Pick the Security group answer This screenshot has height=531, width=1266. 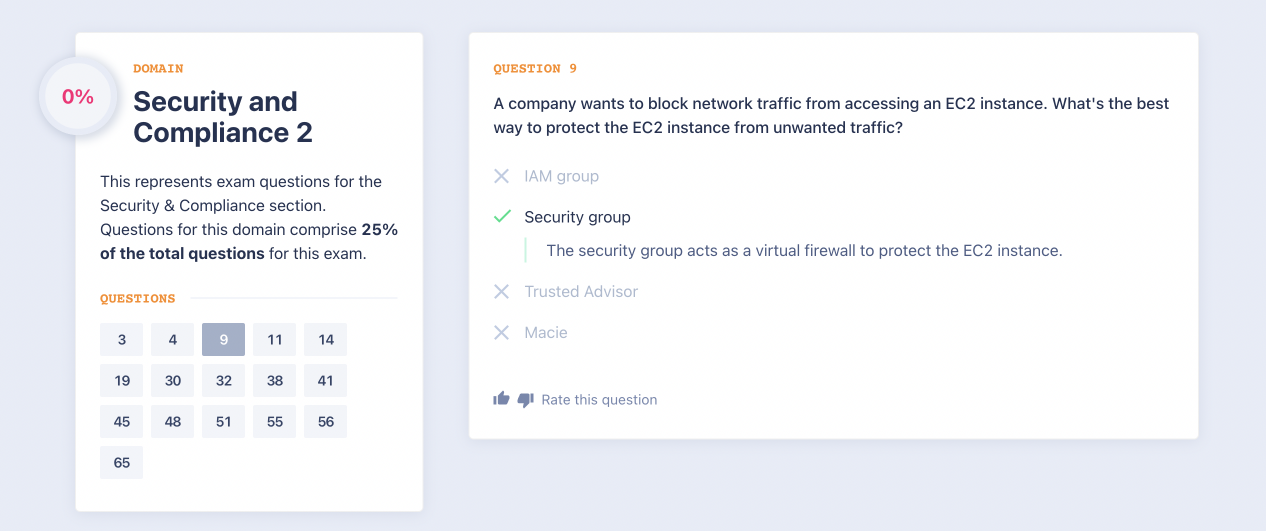577,217
